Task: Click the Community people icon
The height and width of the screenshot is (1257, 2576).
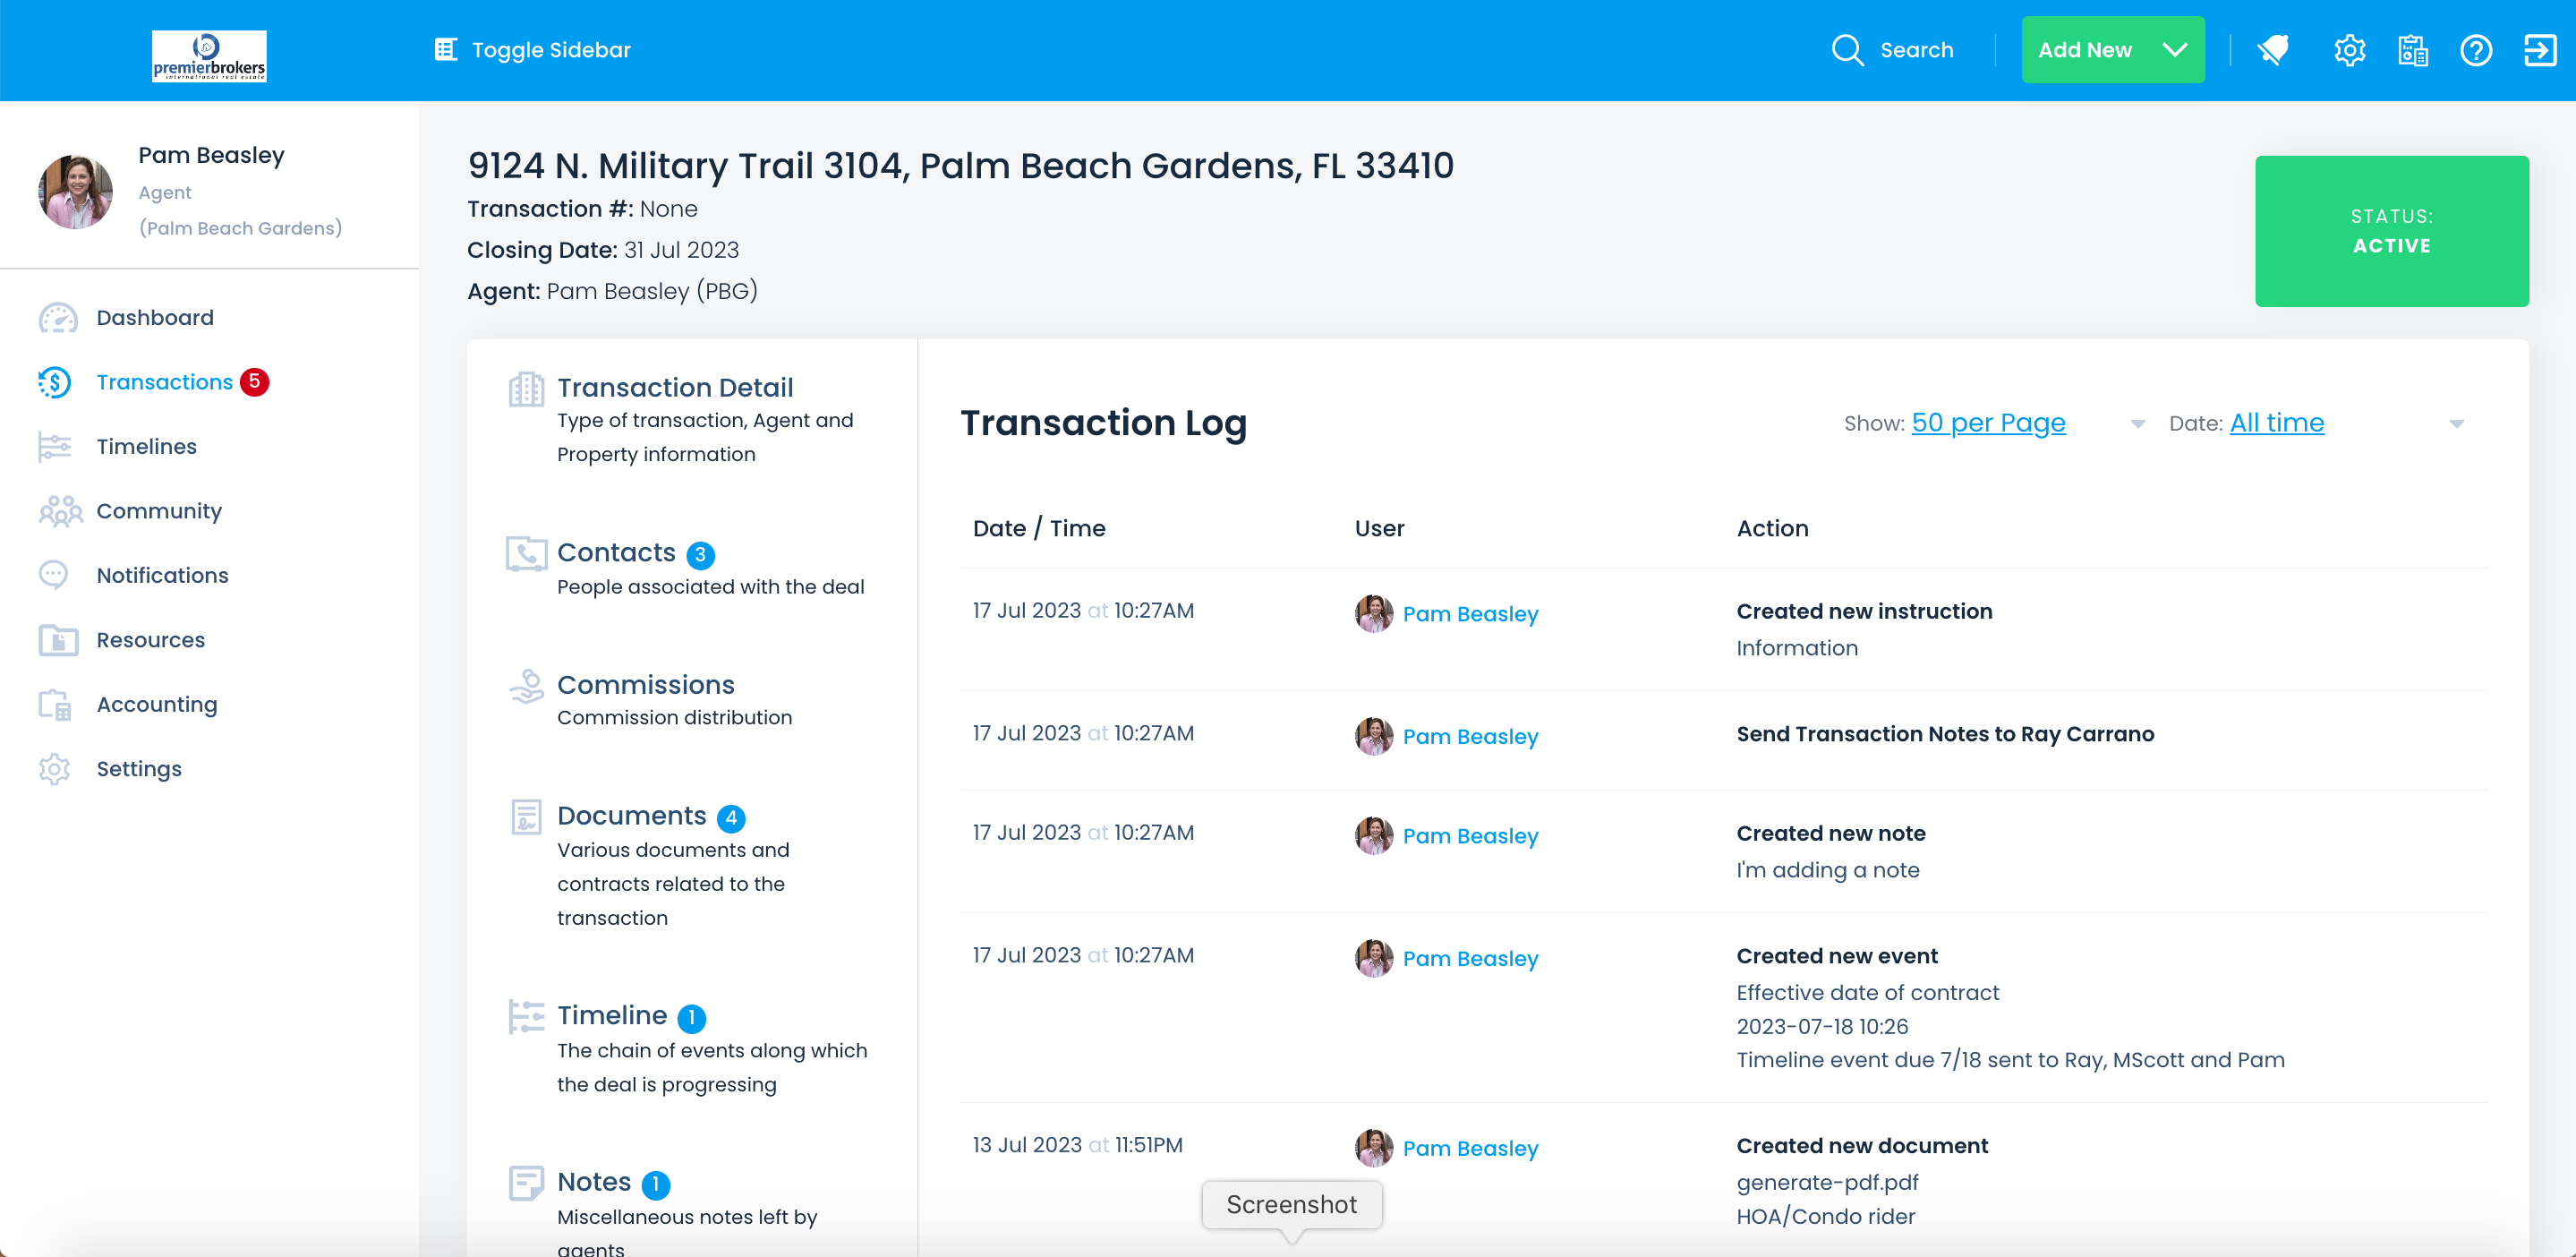Action: click(x=60, y=511)
